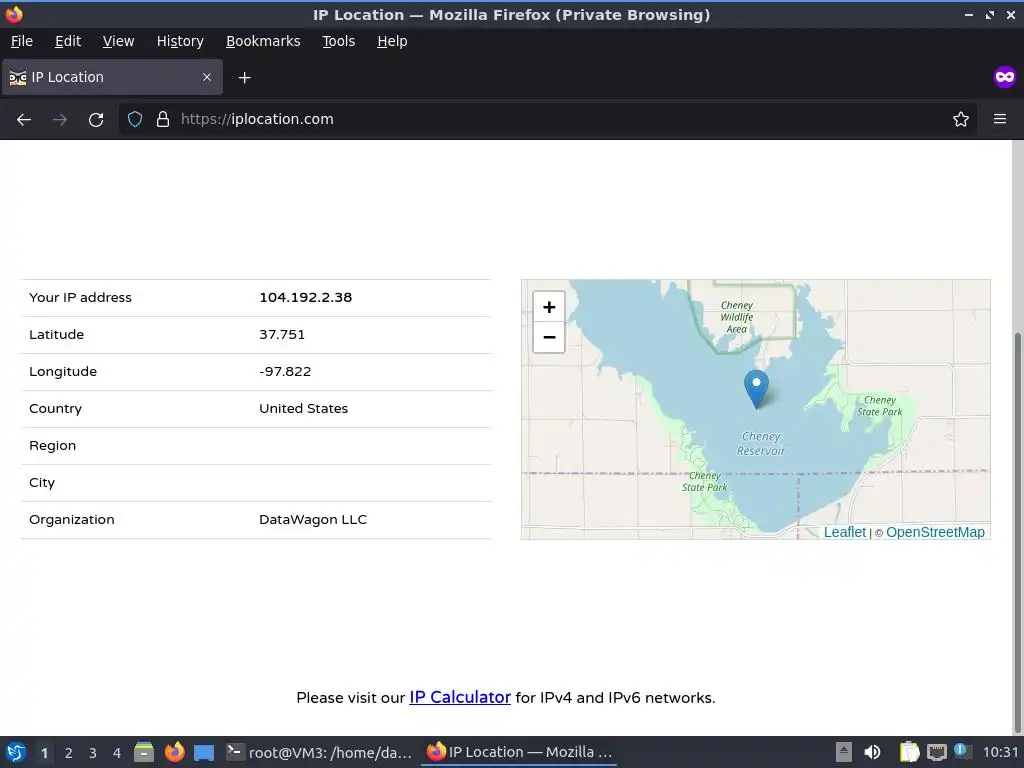This screenshot has width=1024, height=768.
Task: Click the private browsing mask icon
Action: (1004, 77)
